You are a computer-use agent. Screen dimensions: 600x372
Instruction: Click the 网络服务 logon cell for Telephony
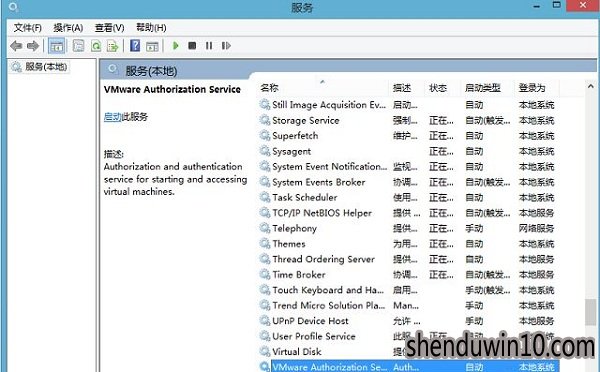(x=536, y=228)
